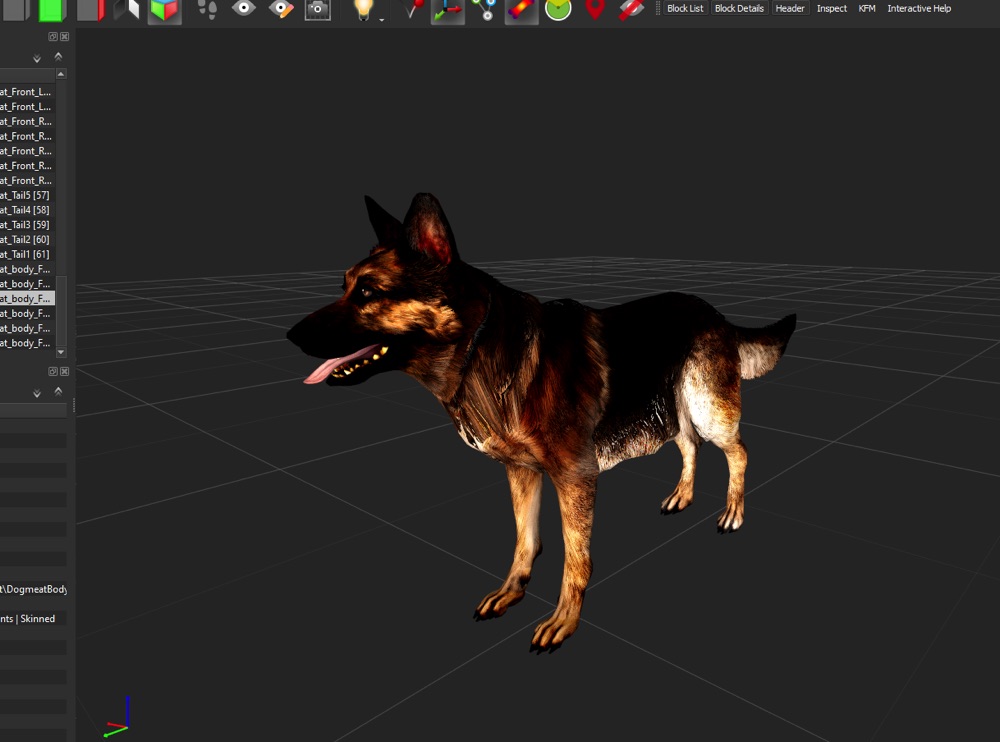This screenshot has width=1000, height=742.
Task: Open the Header tab
Action: [790, 8]
